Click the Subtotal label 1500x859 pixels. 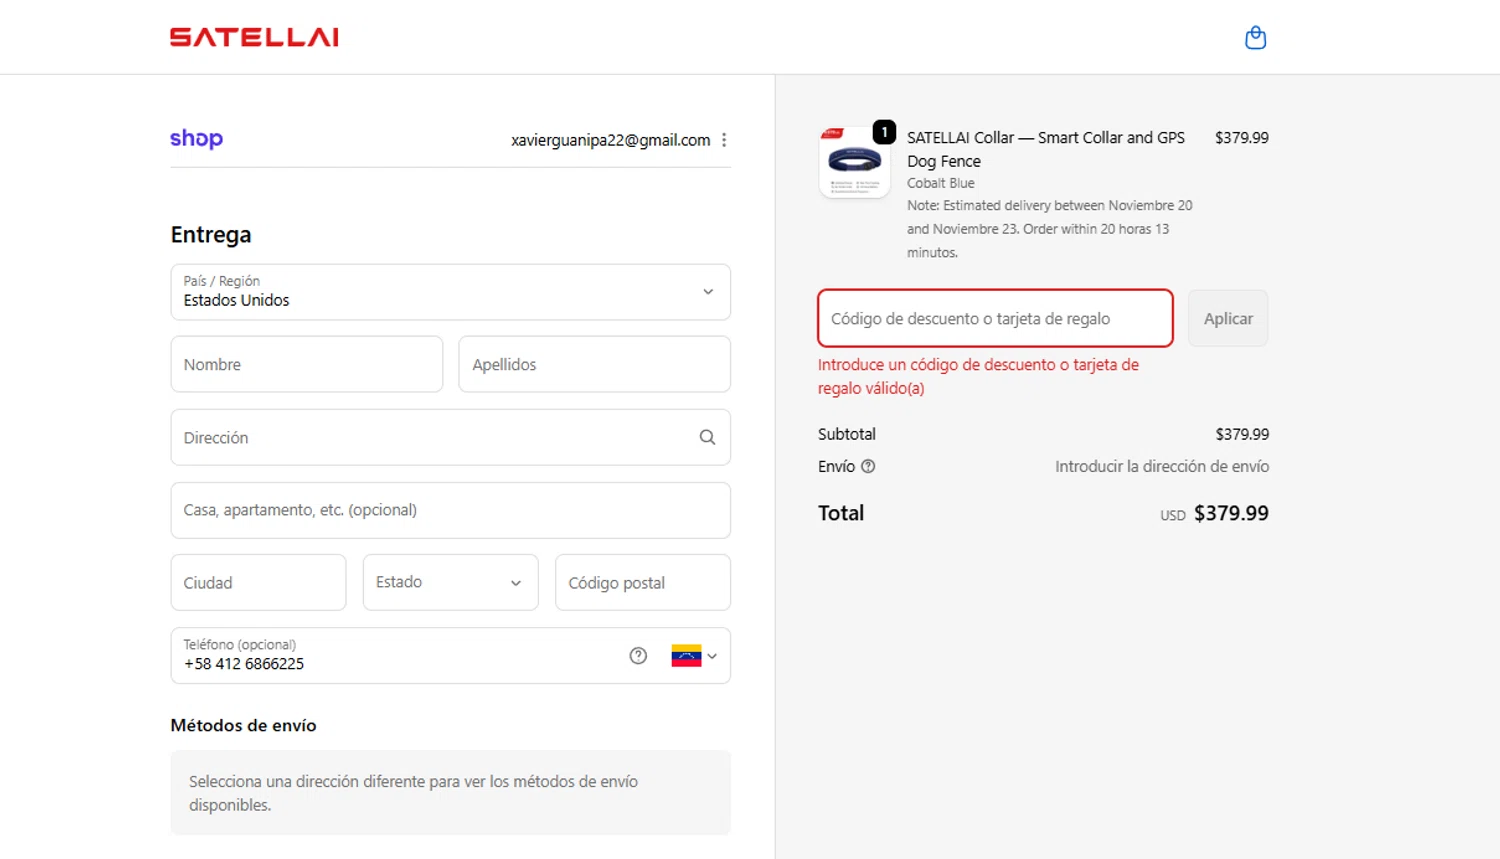[x=847, y=434]
